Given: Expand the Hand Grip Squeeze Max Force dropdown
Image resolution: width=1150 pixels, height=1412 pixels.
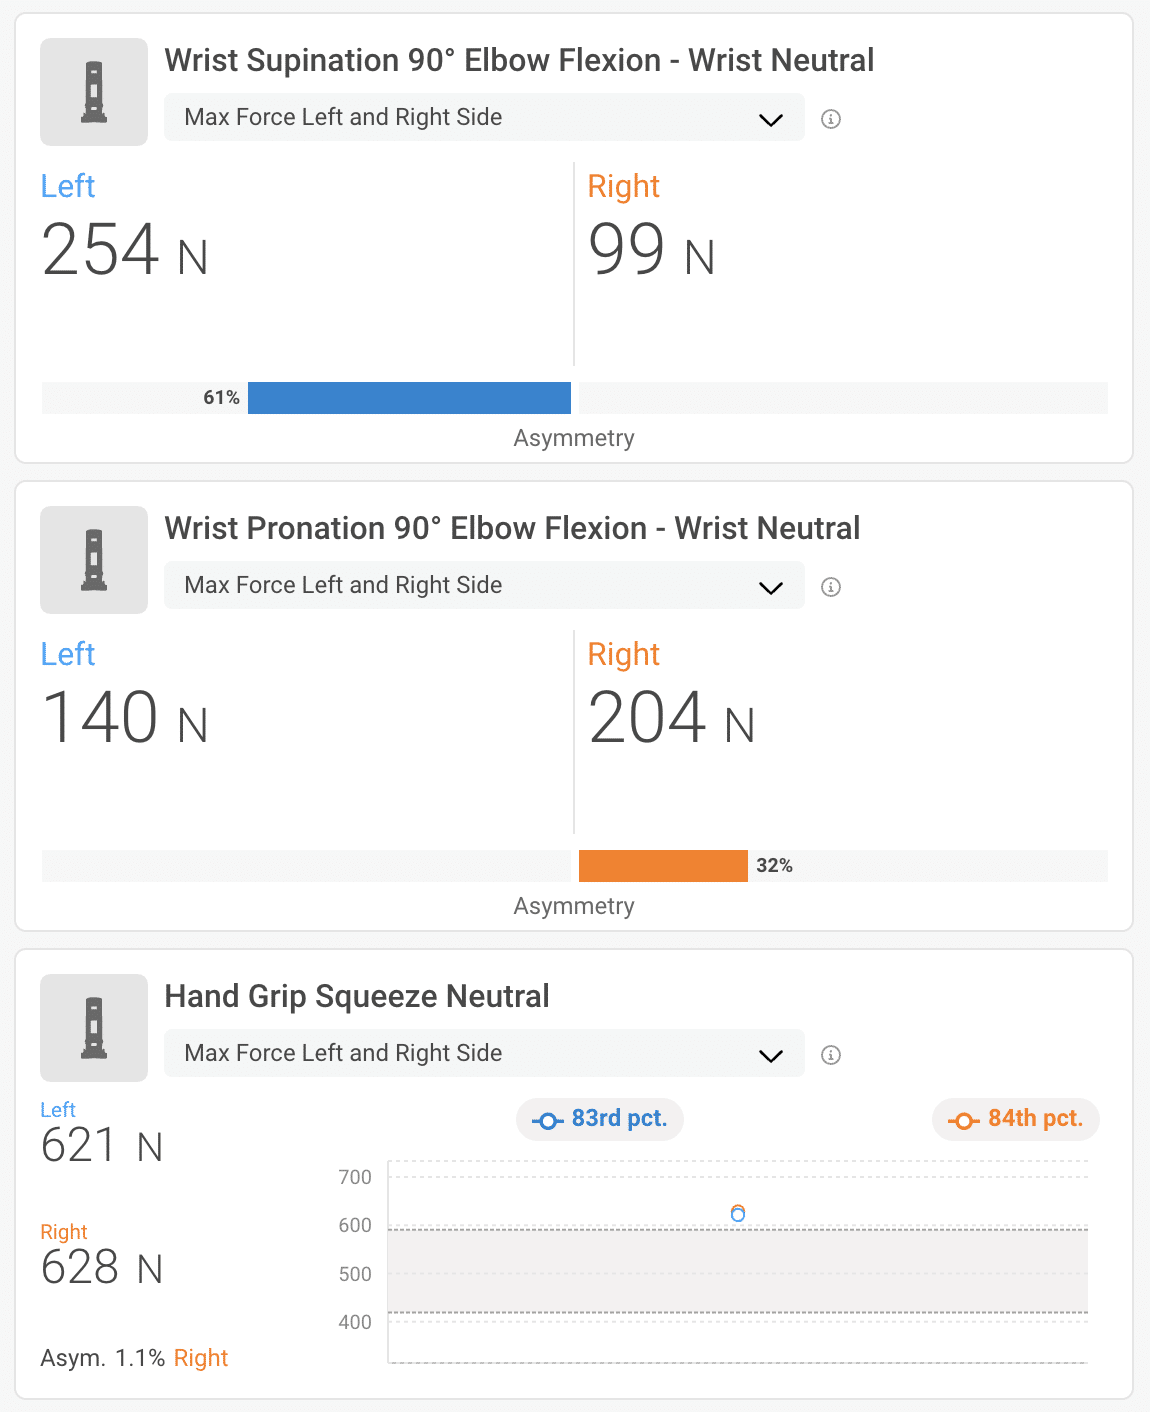Looking at the screenshot, I should pyautogui.click(x=484, y=1054).
